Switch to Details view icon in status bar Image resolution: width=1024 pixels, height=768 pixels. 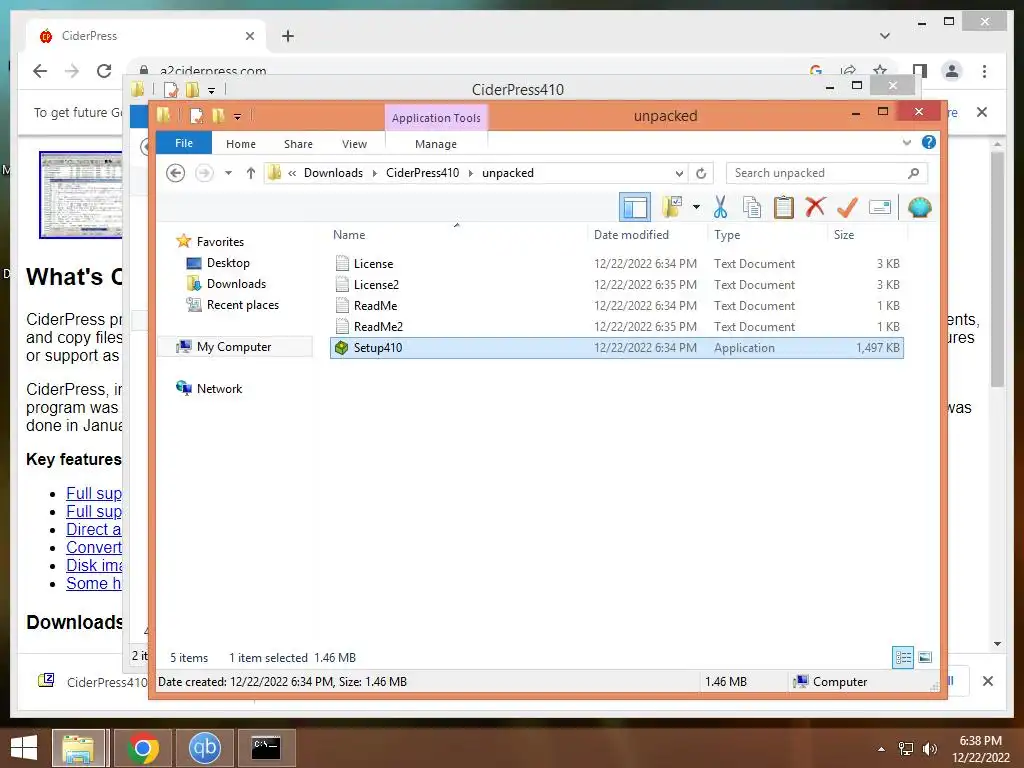[903, 657]
